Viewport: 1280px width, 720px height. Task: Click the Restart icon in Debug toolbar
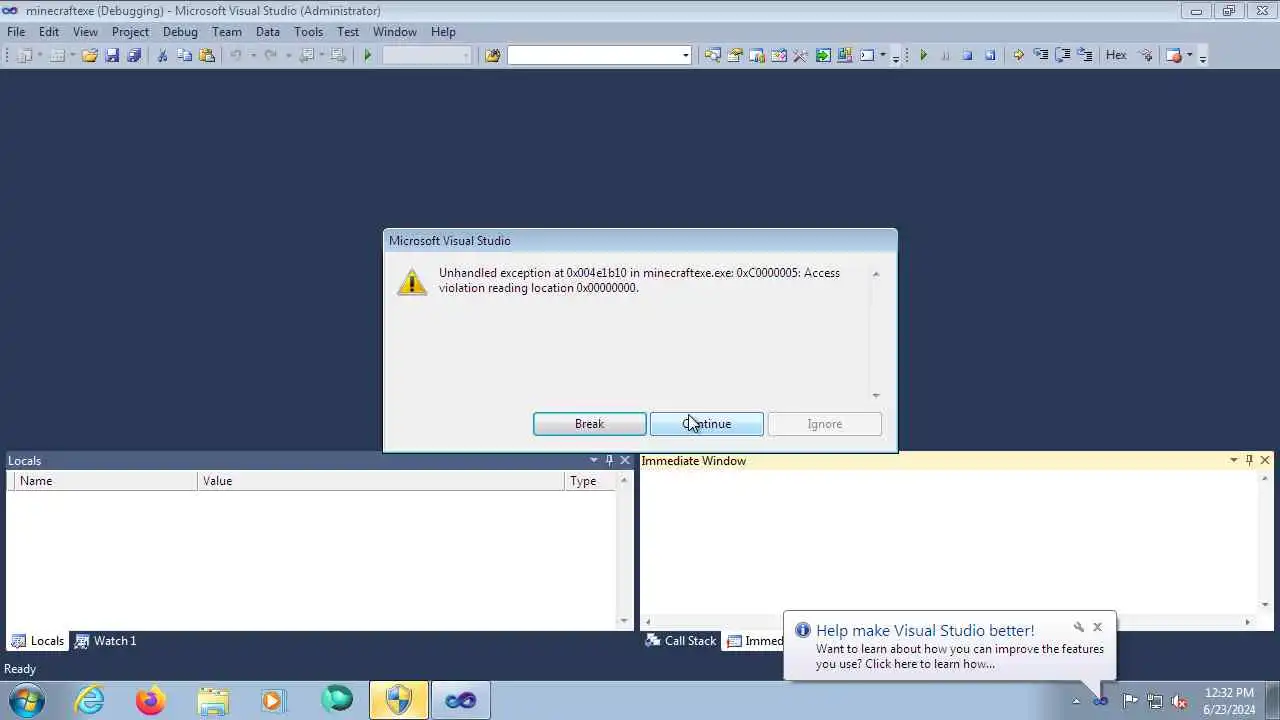[x=990, y=55]
